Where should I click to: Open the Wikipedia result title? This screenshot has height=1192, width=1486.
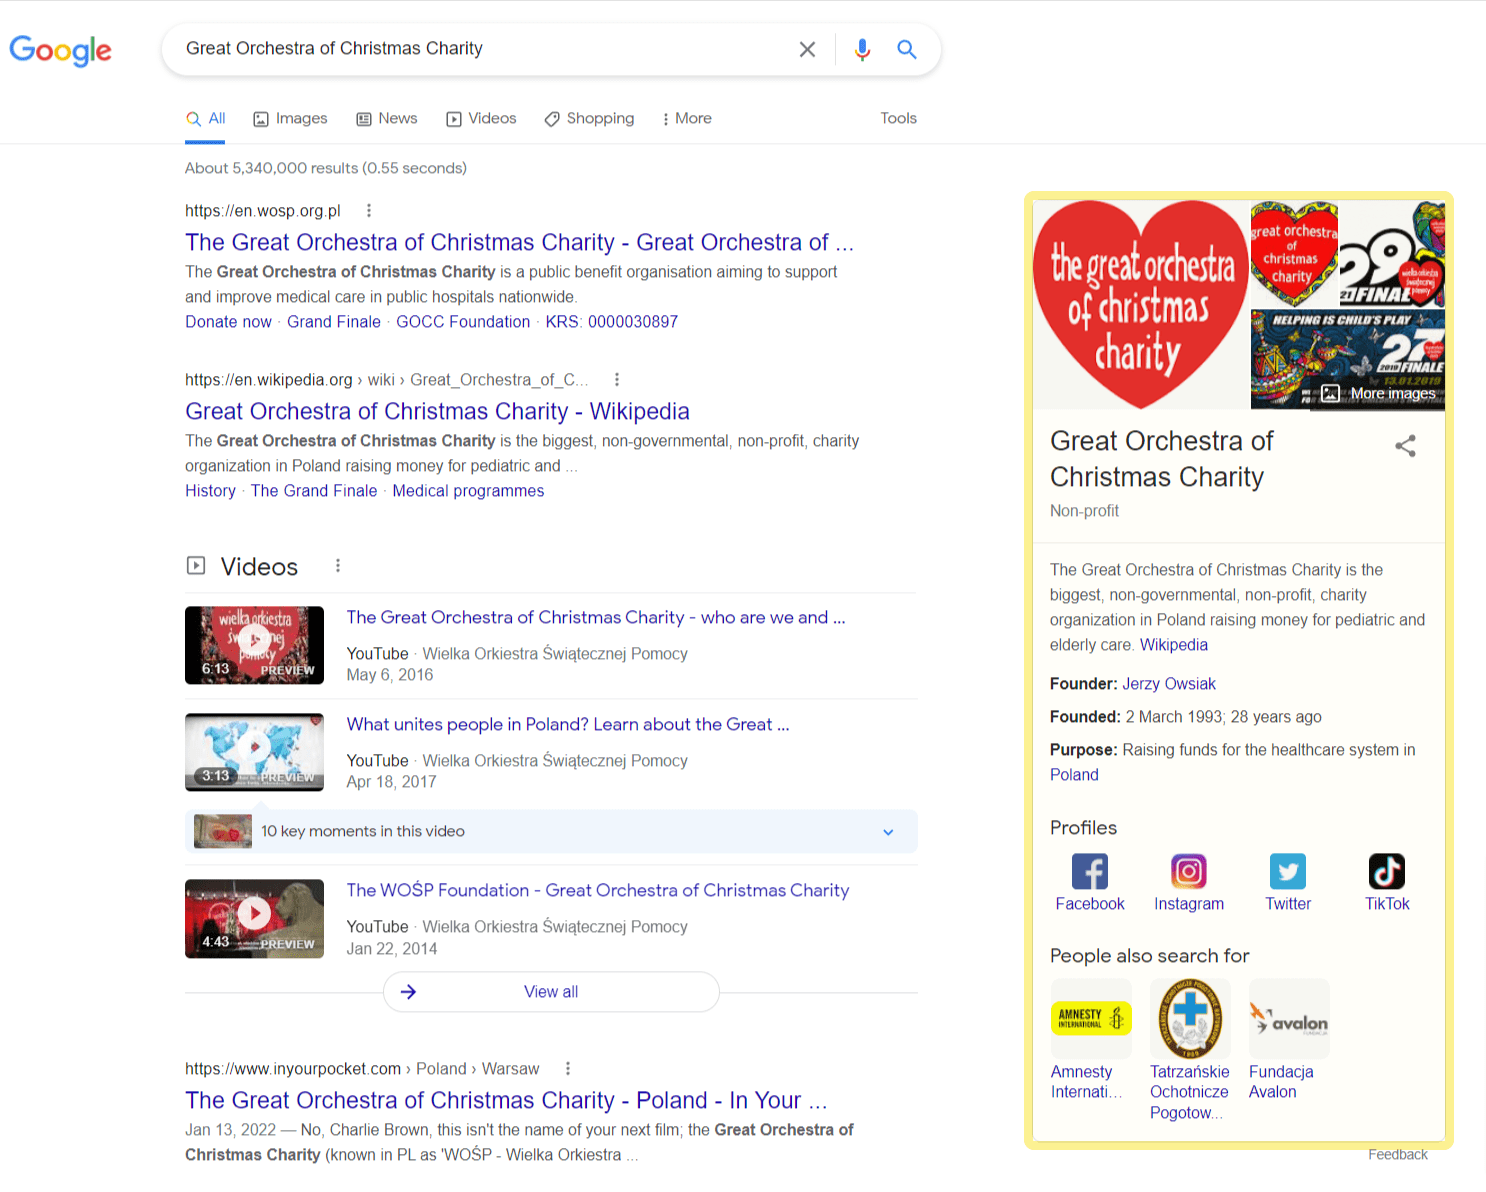pos(437,411)
